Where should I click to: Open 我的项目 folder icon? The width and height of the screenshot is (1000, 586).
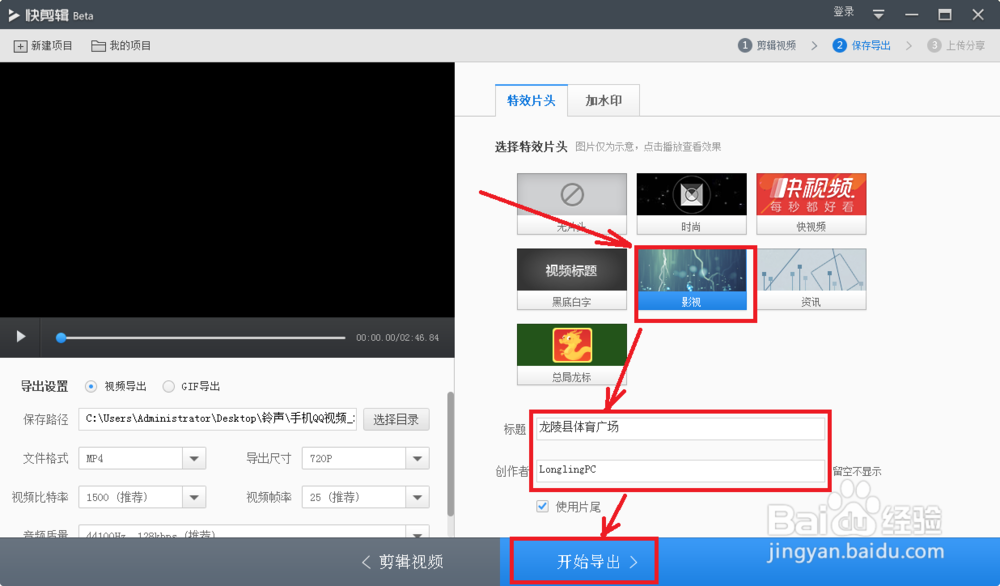click(98, 46)
